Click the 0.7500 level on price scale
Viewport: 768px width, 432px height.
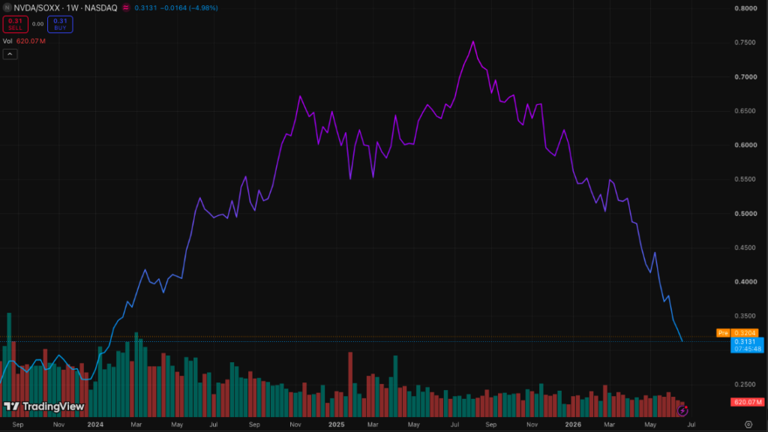(745, 43)
